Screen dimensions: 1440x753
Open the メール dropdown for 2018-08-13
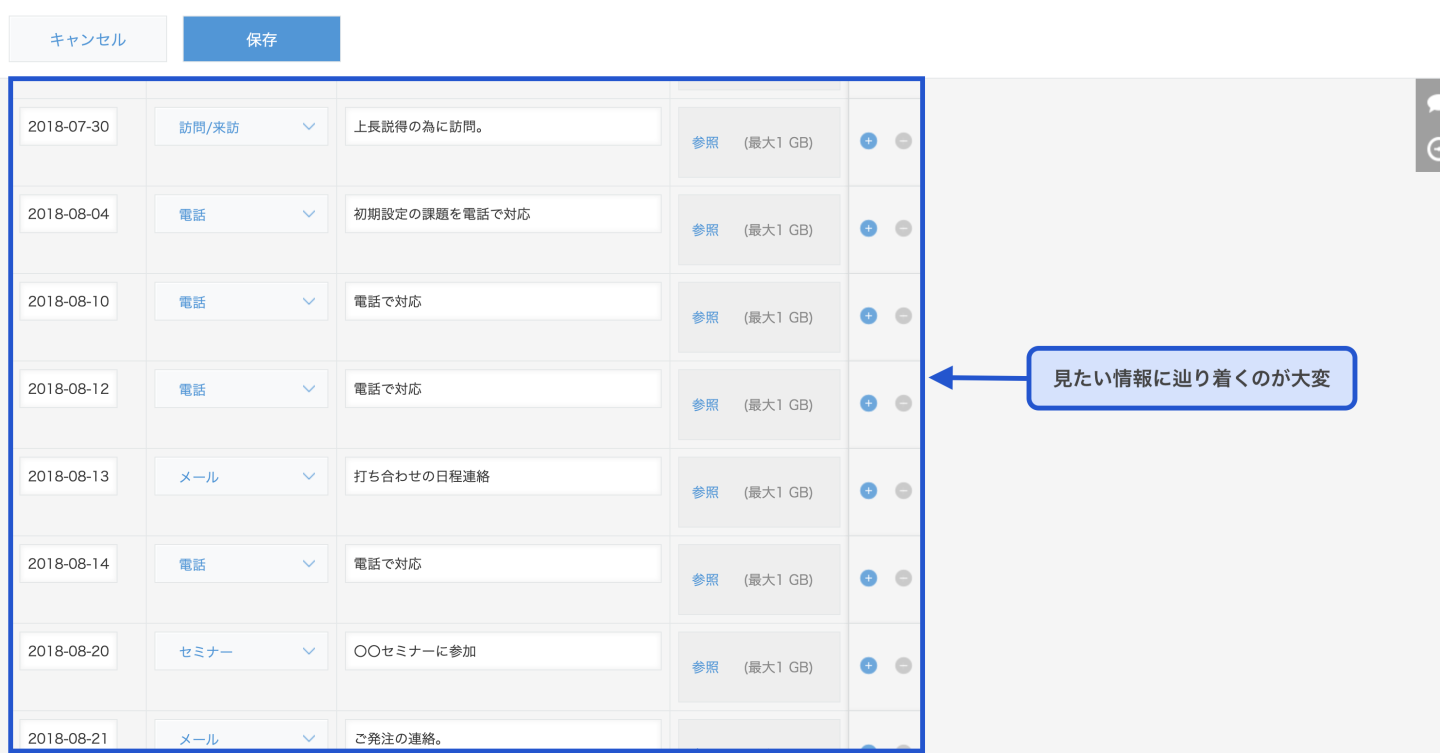[241, 477]
